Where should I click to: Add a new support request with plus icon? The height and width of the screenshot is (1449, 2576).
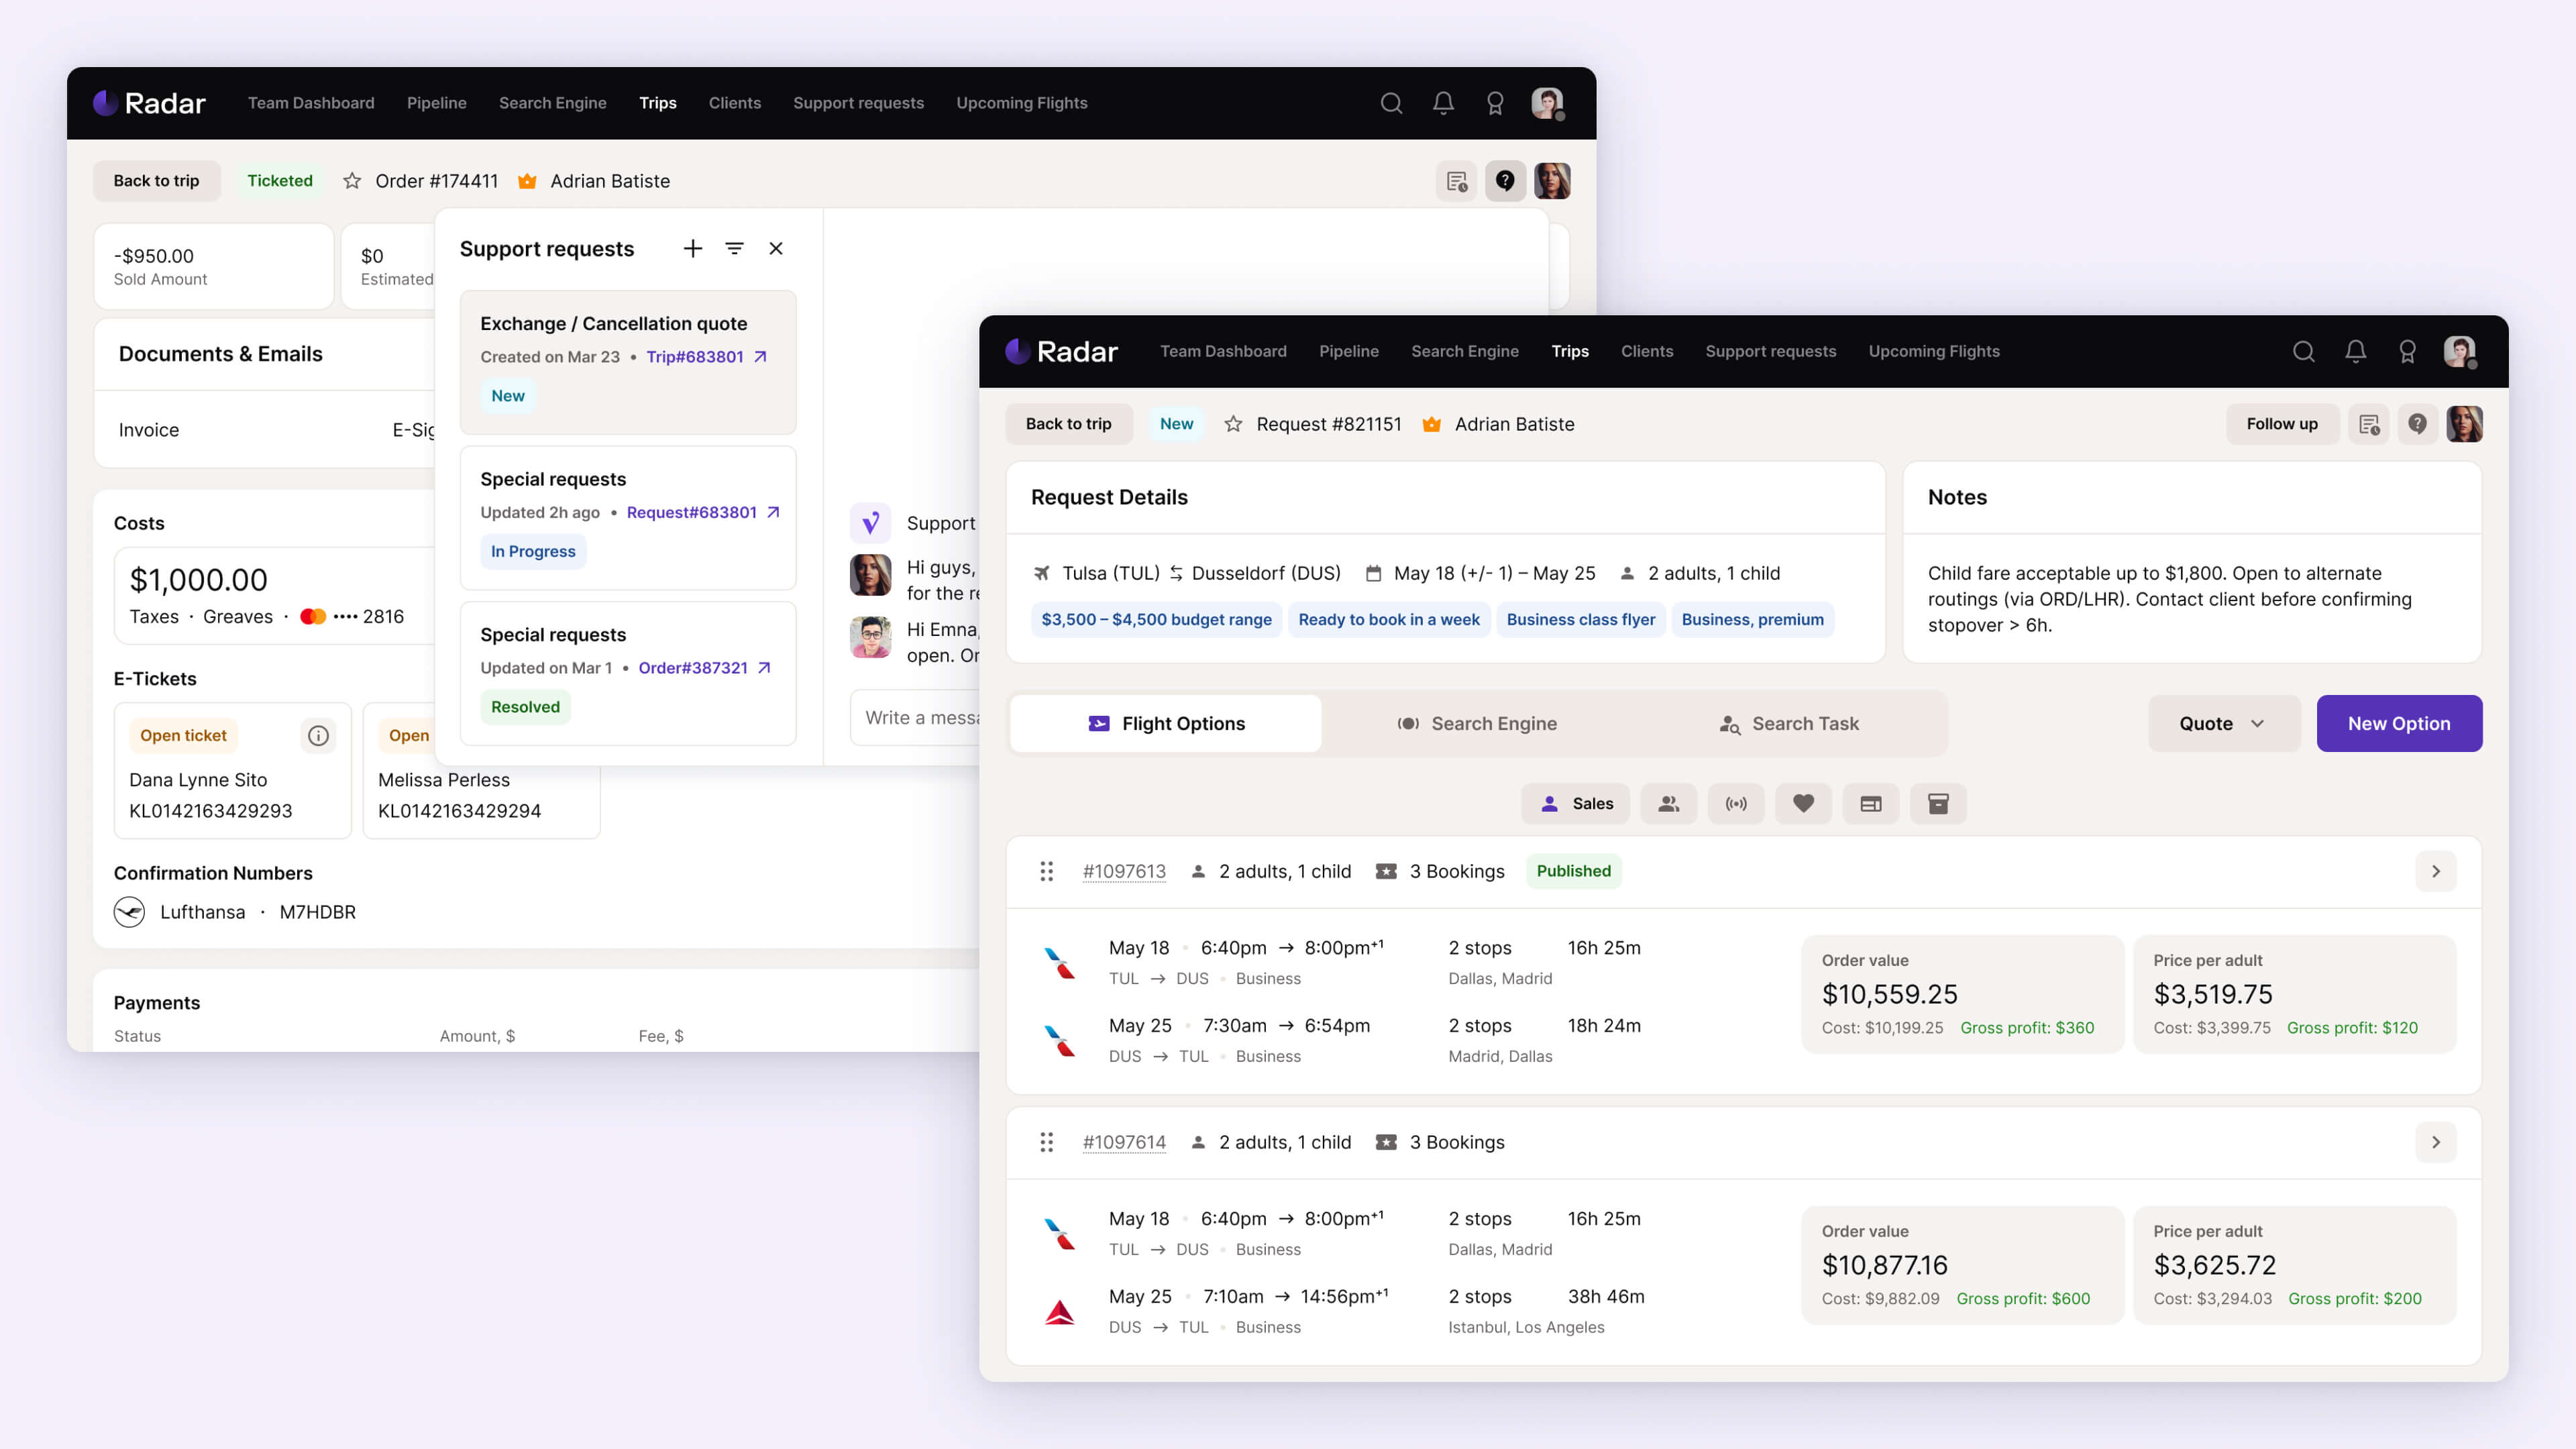click(x=692, y=248)
